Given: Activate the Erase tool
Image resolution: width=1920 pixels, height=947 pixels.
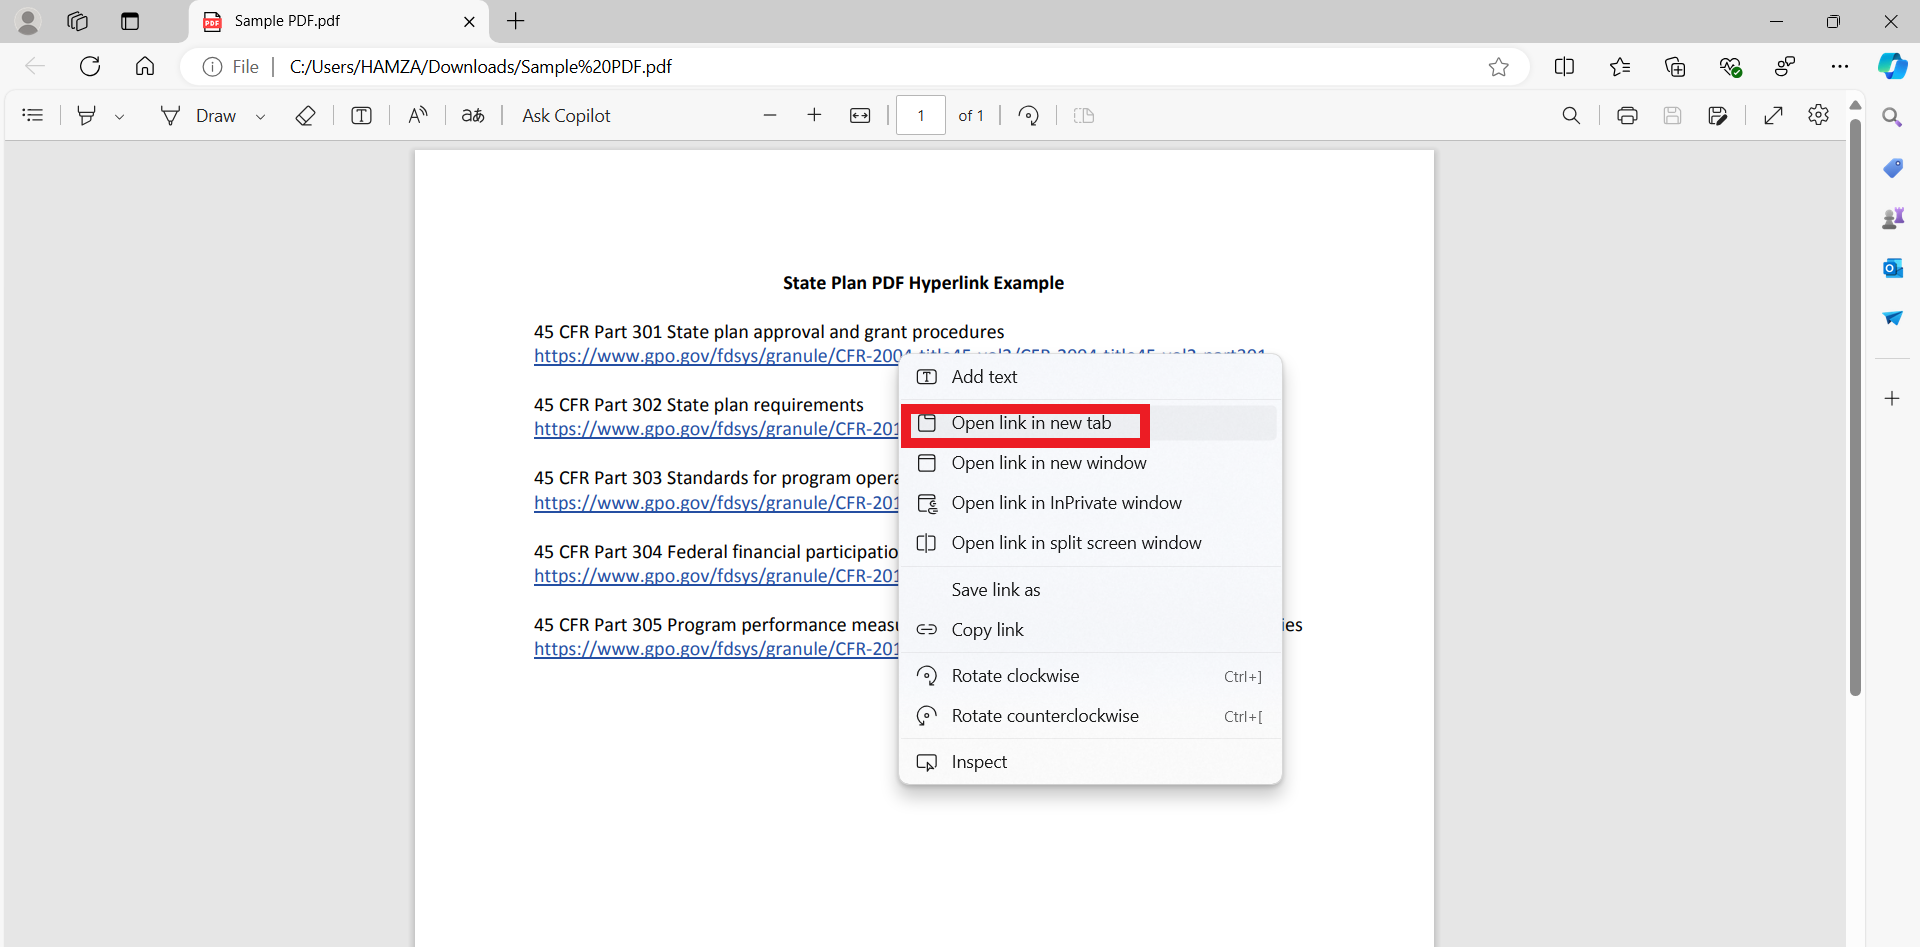Looking at the screenshot, I should click(x=305, y=115).
